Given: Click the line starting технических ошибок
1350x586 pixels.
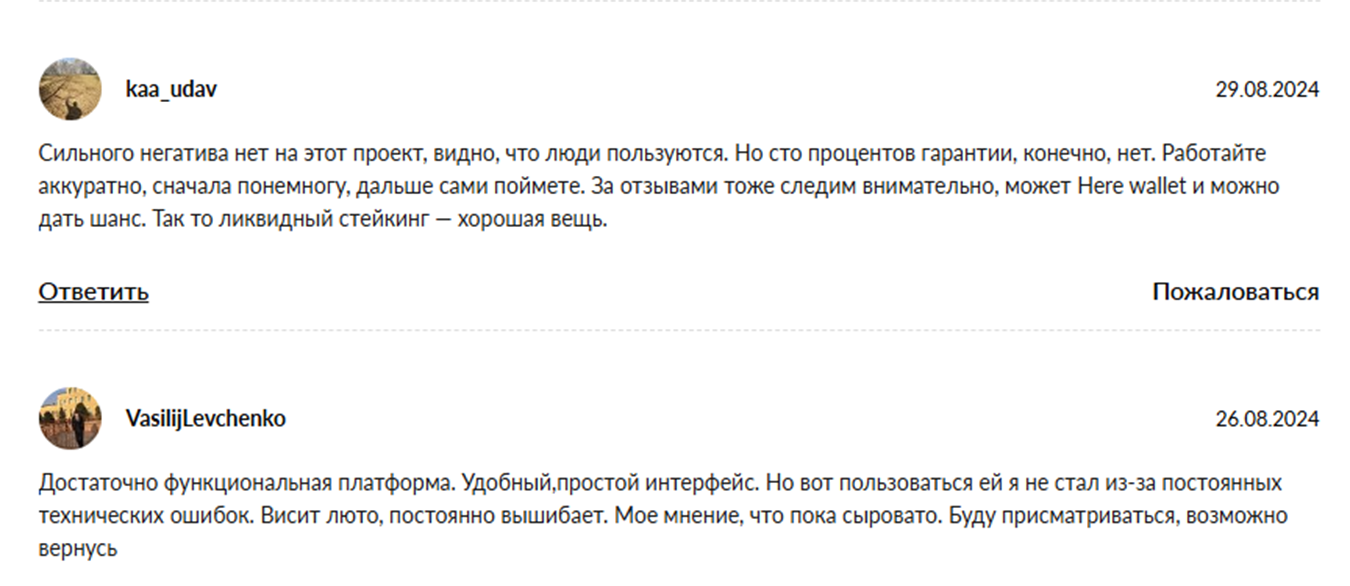Looking at the screenshot, I should pos(663,517).
